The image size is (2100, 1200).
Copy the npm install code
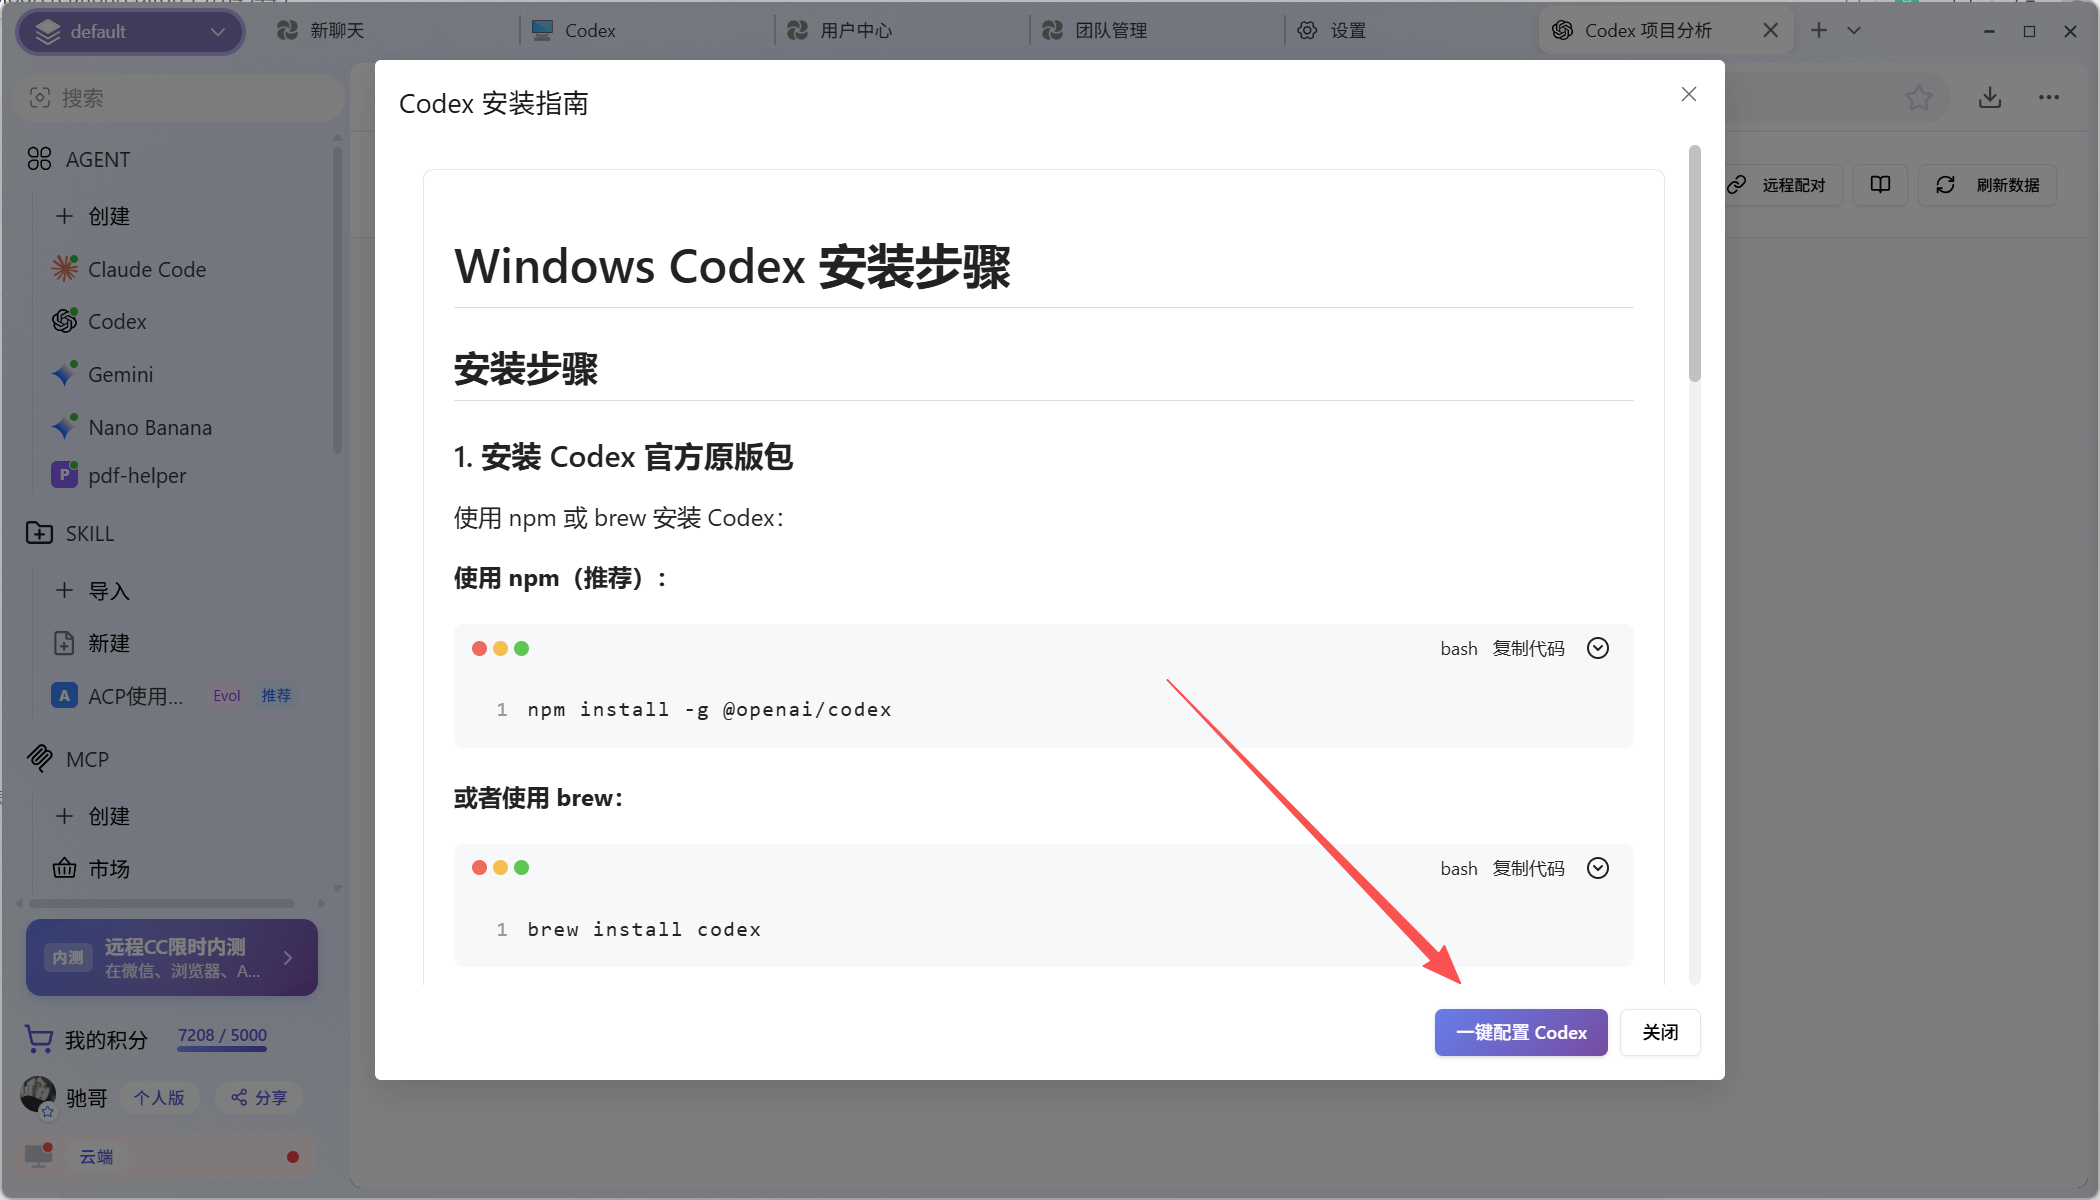pos(1528,648)
